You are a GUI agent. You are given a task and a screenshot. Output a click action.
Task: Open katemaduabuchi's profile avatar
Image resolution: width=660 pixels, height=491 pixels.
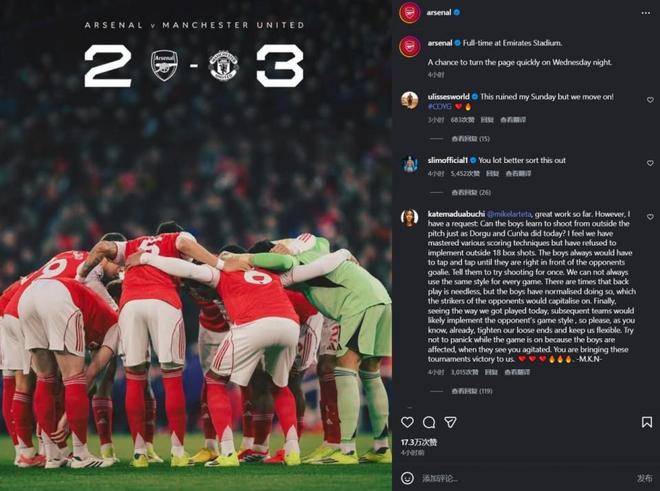point(409,218)
